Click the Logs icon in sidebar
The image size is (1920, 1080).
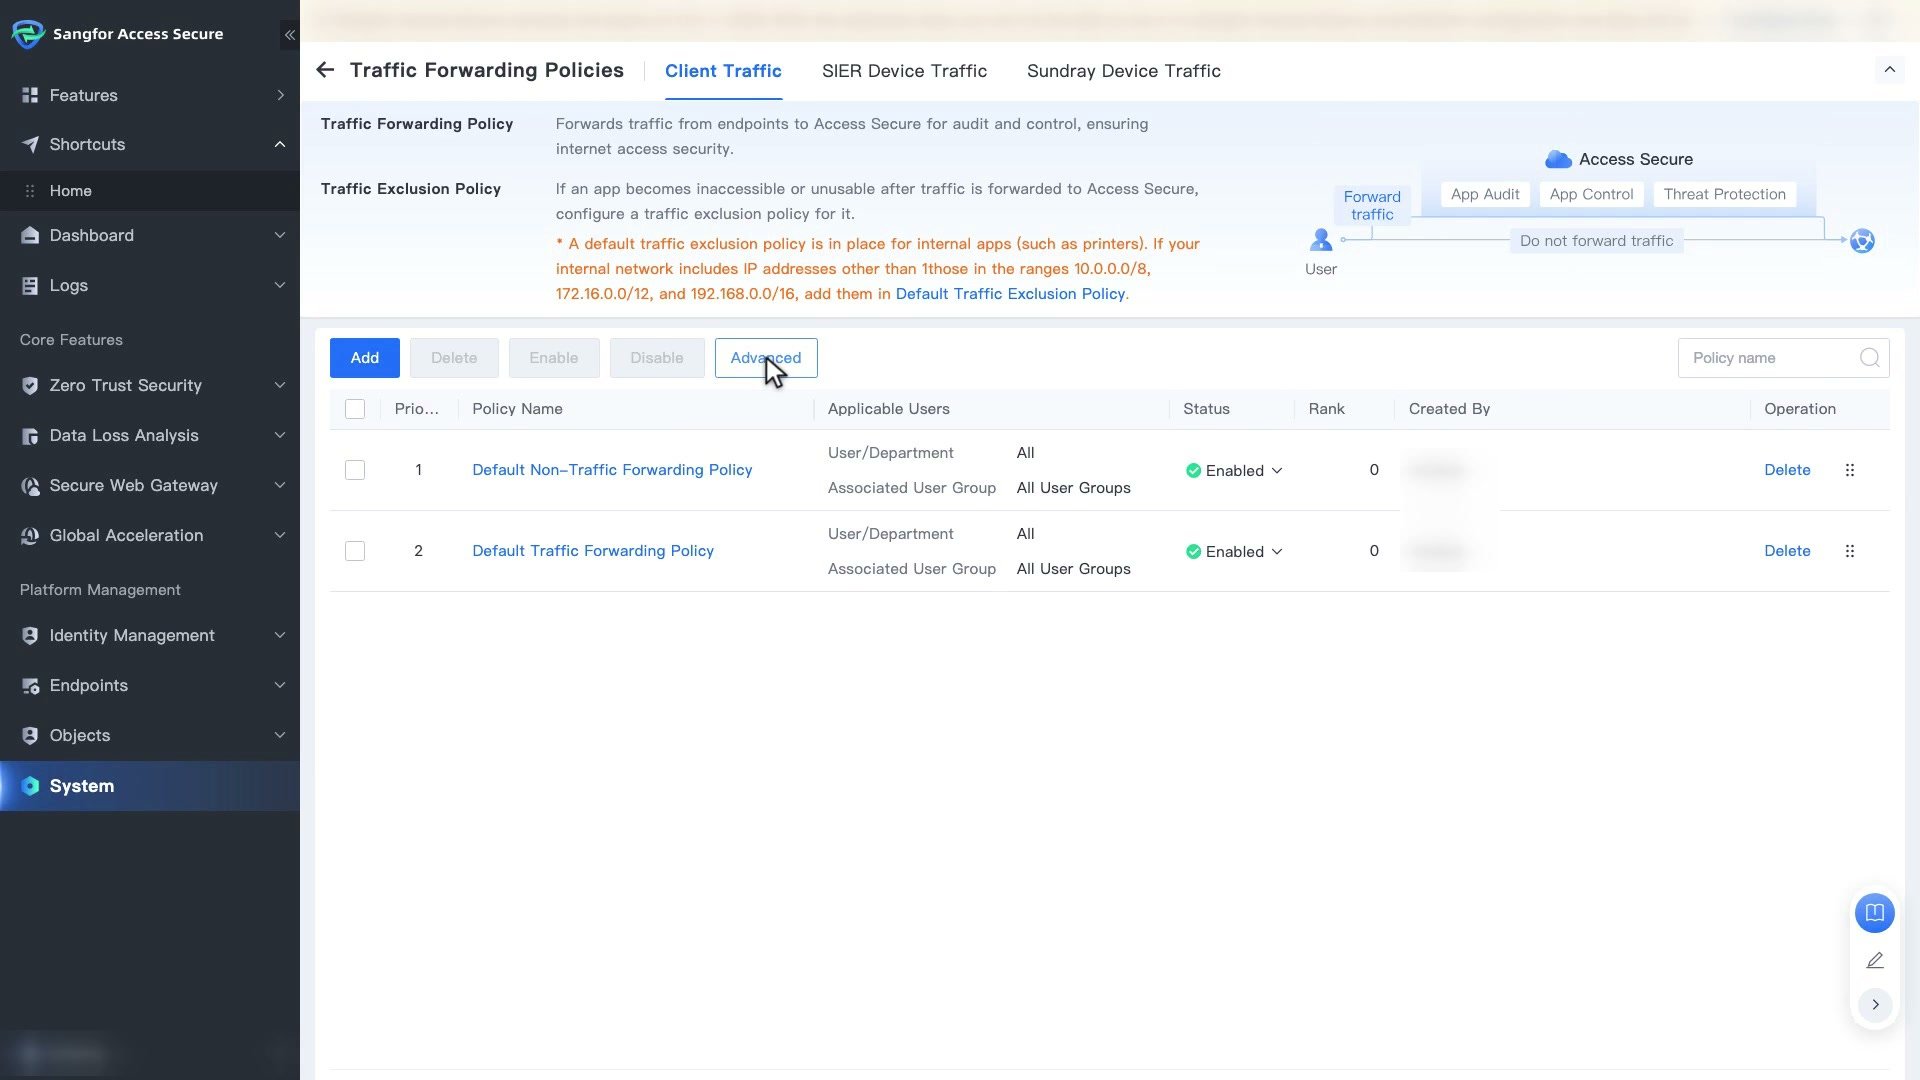(x=30, y=285)
